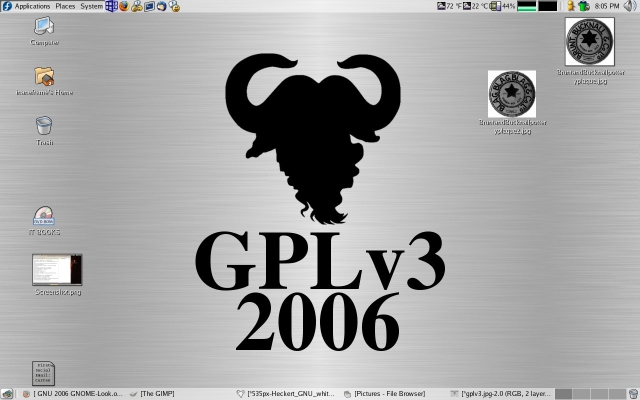Select the IT BOOKS DVD-ROM icon
640x400 pixels.
(x=44, y=221)
